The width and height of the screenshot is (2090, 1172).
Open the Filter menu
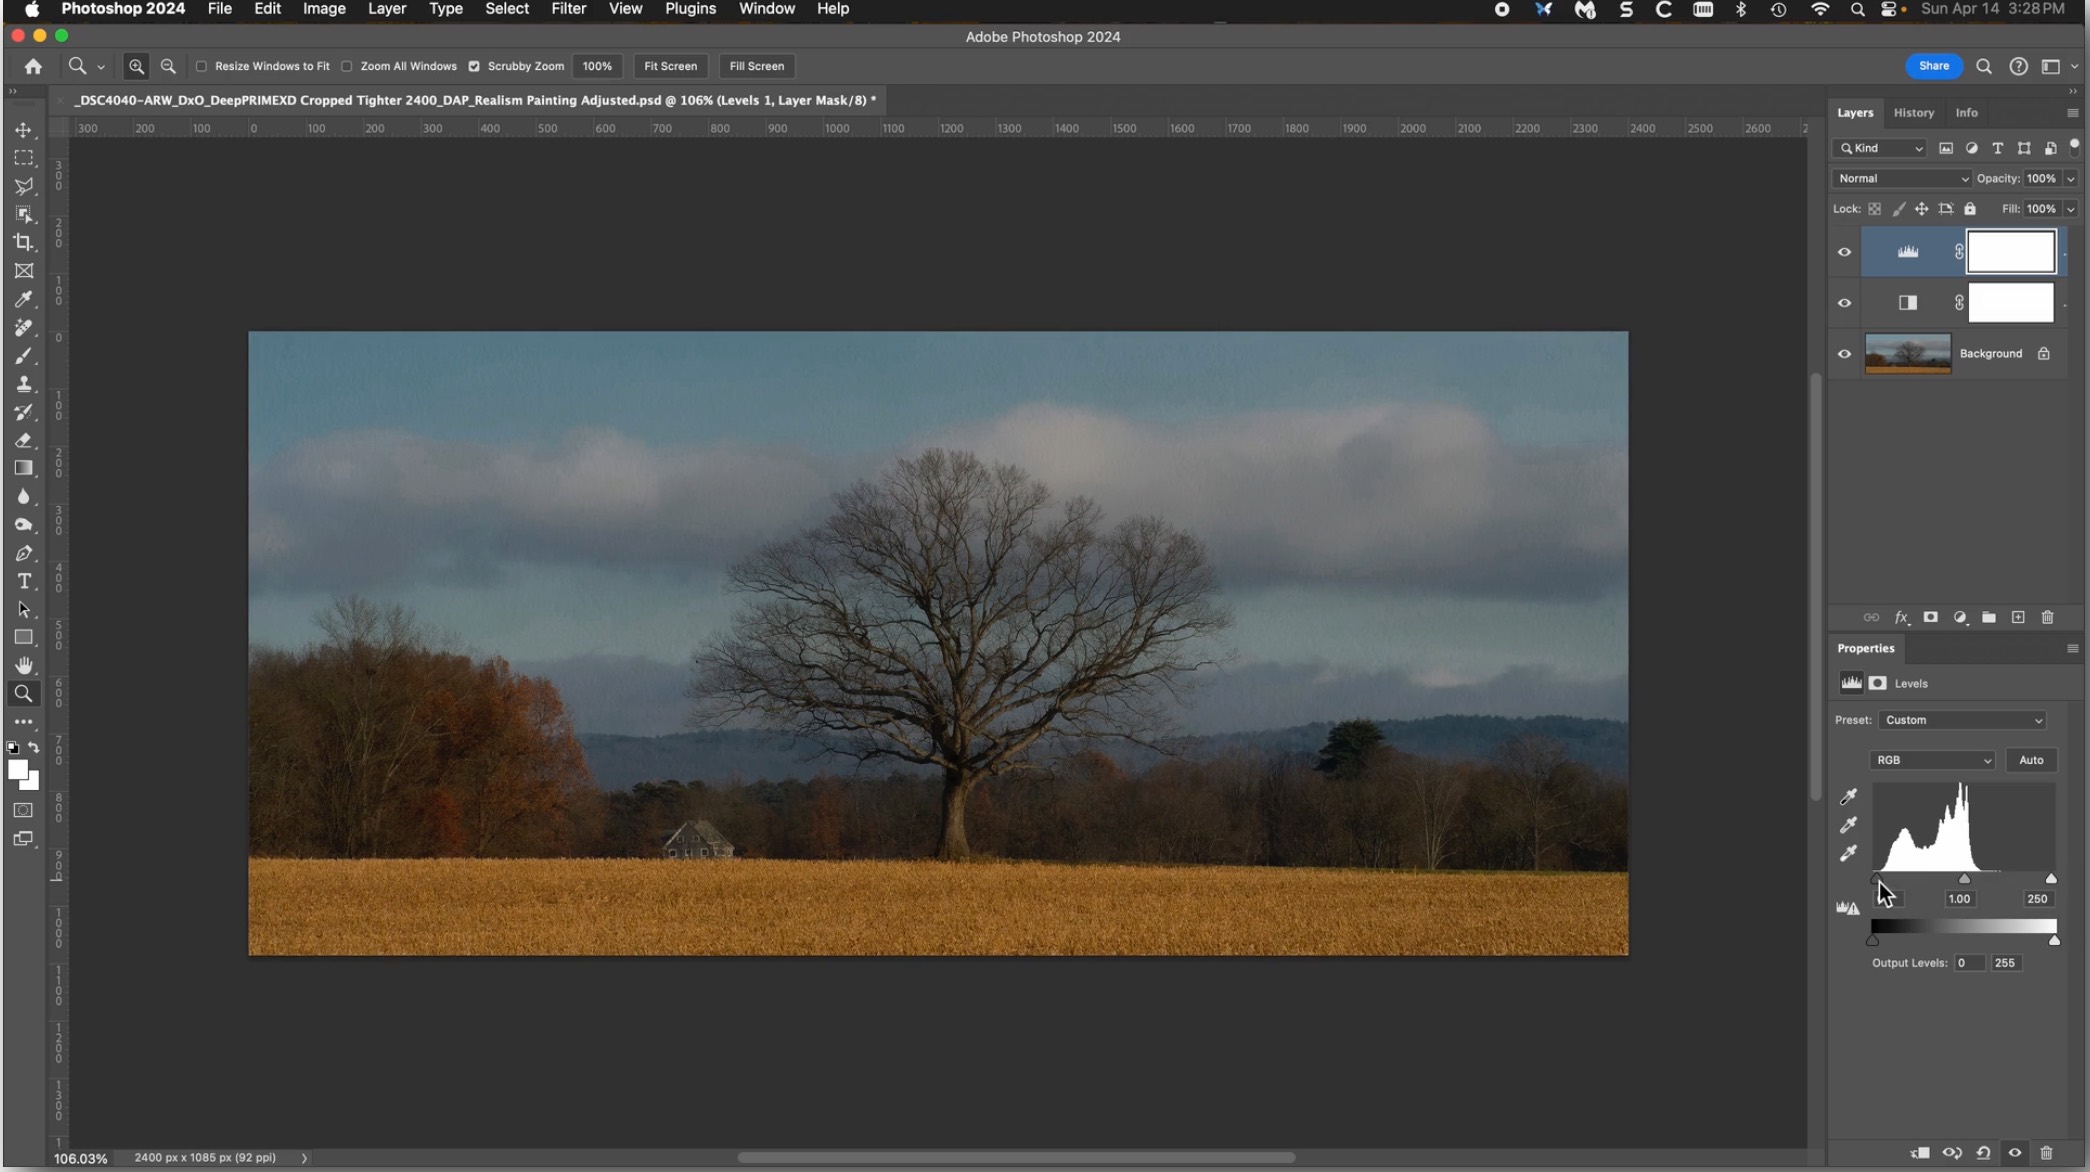tap(568, 9)
